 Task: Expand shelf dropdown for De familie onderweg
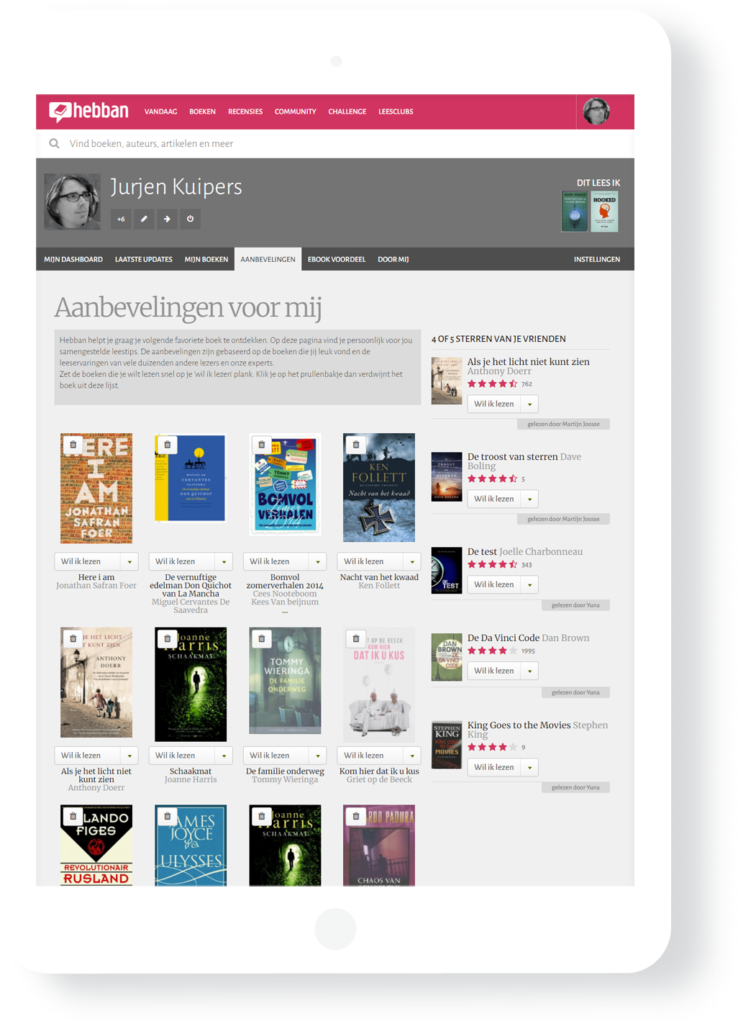point(317,755)
